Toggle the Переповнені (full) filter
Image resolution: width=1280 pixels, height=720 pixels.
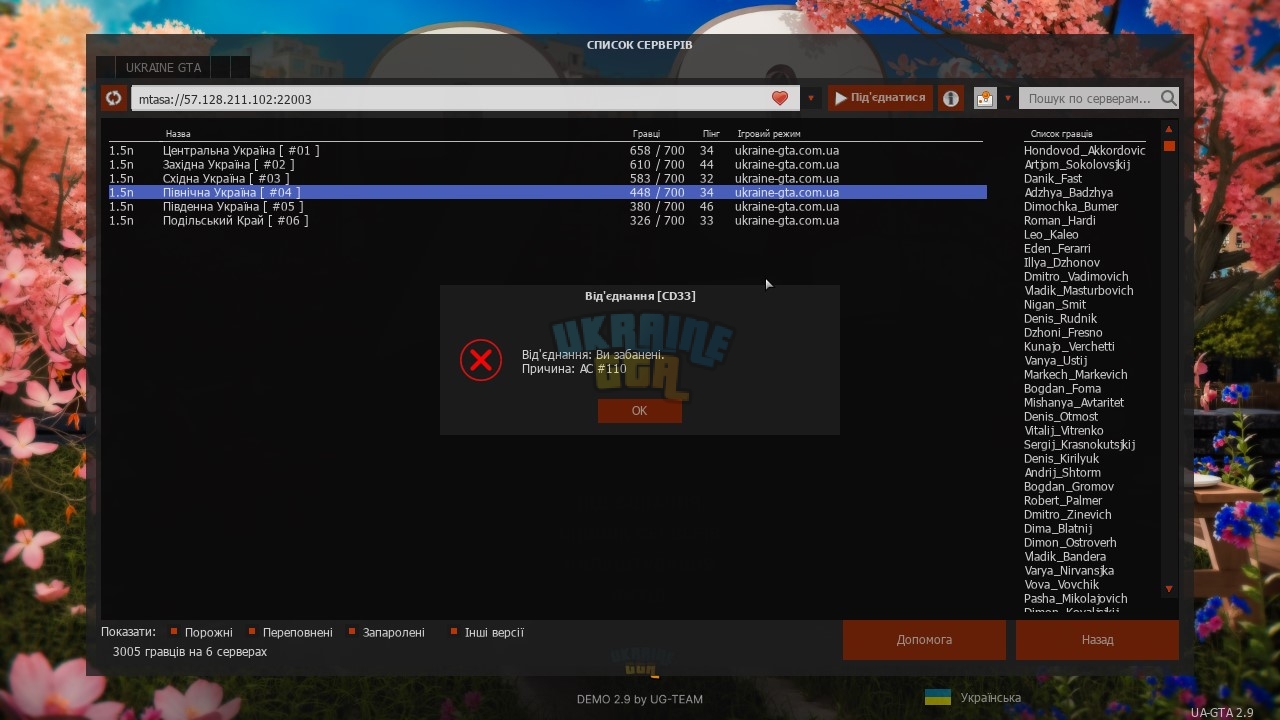tap(291, 632)
